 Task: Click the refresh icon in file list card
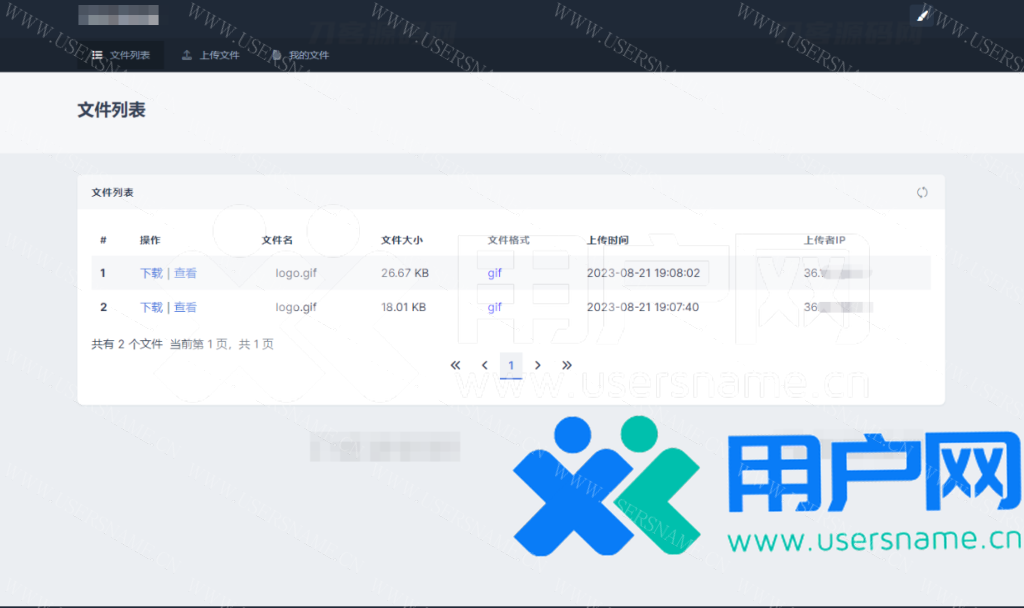[922, 192]
